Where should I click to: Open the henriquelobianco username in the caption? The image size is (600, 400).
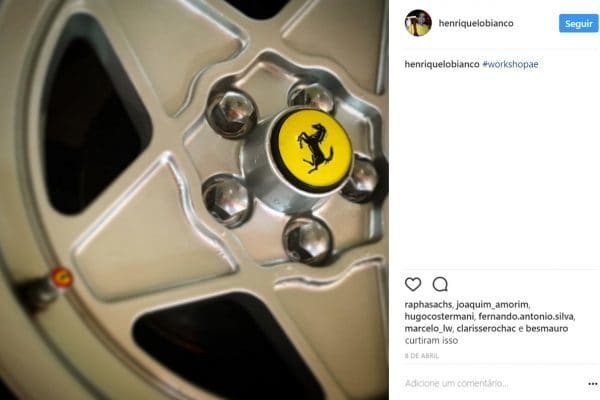coord(442,64)
